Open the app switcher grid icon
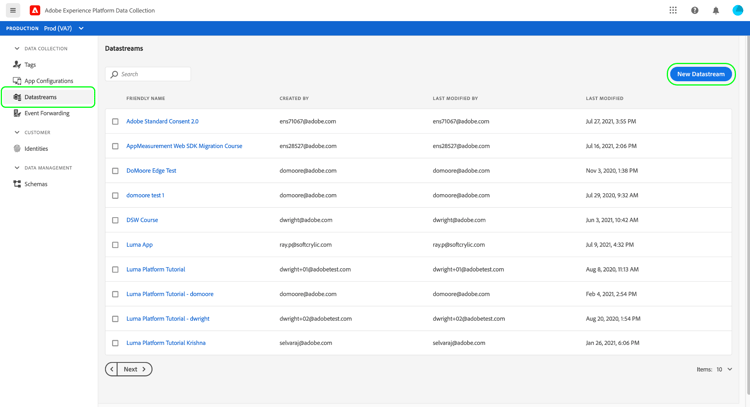 click(673, 10)
